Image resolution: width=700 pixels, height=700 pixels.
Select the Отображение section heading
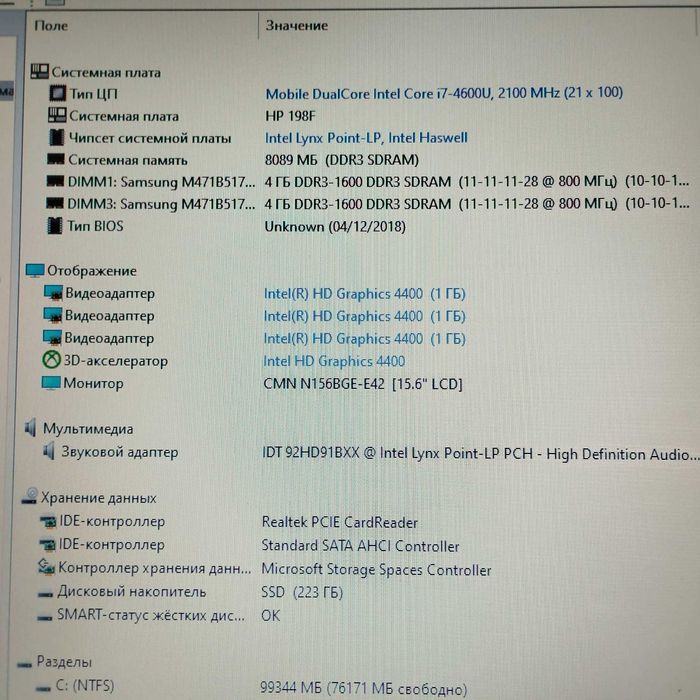click(92, 271)
